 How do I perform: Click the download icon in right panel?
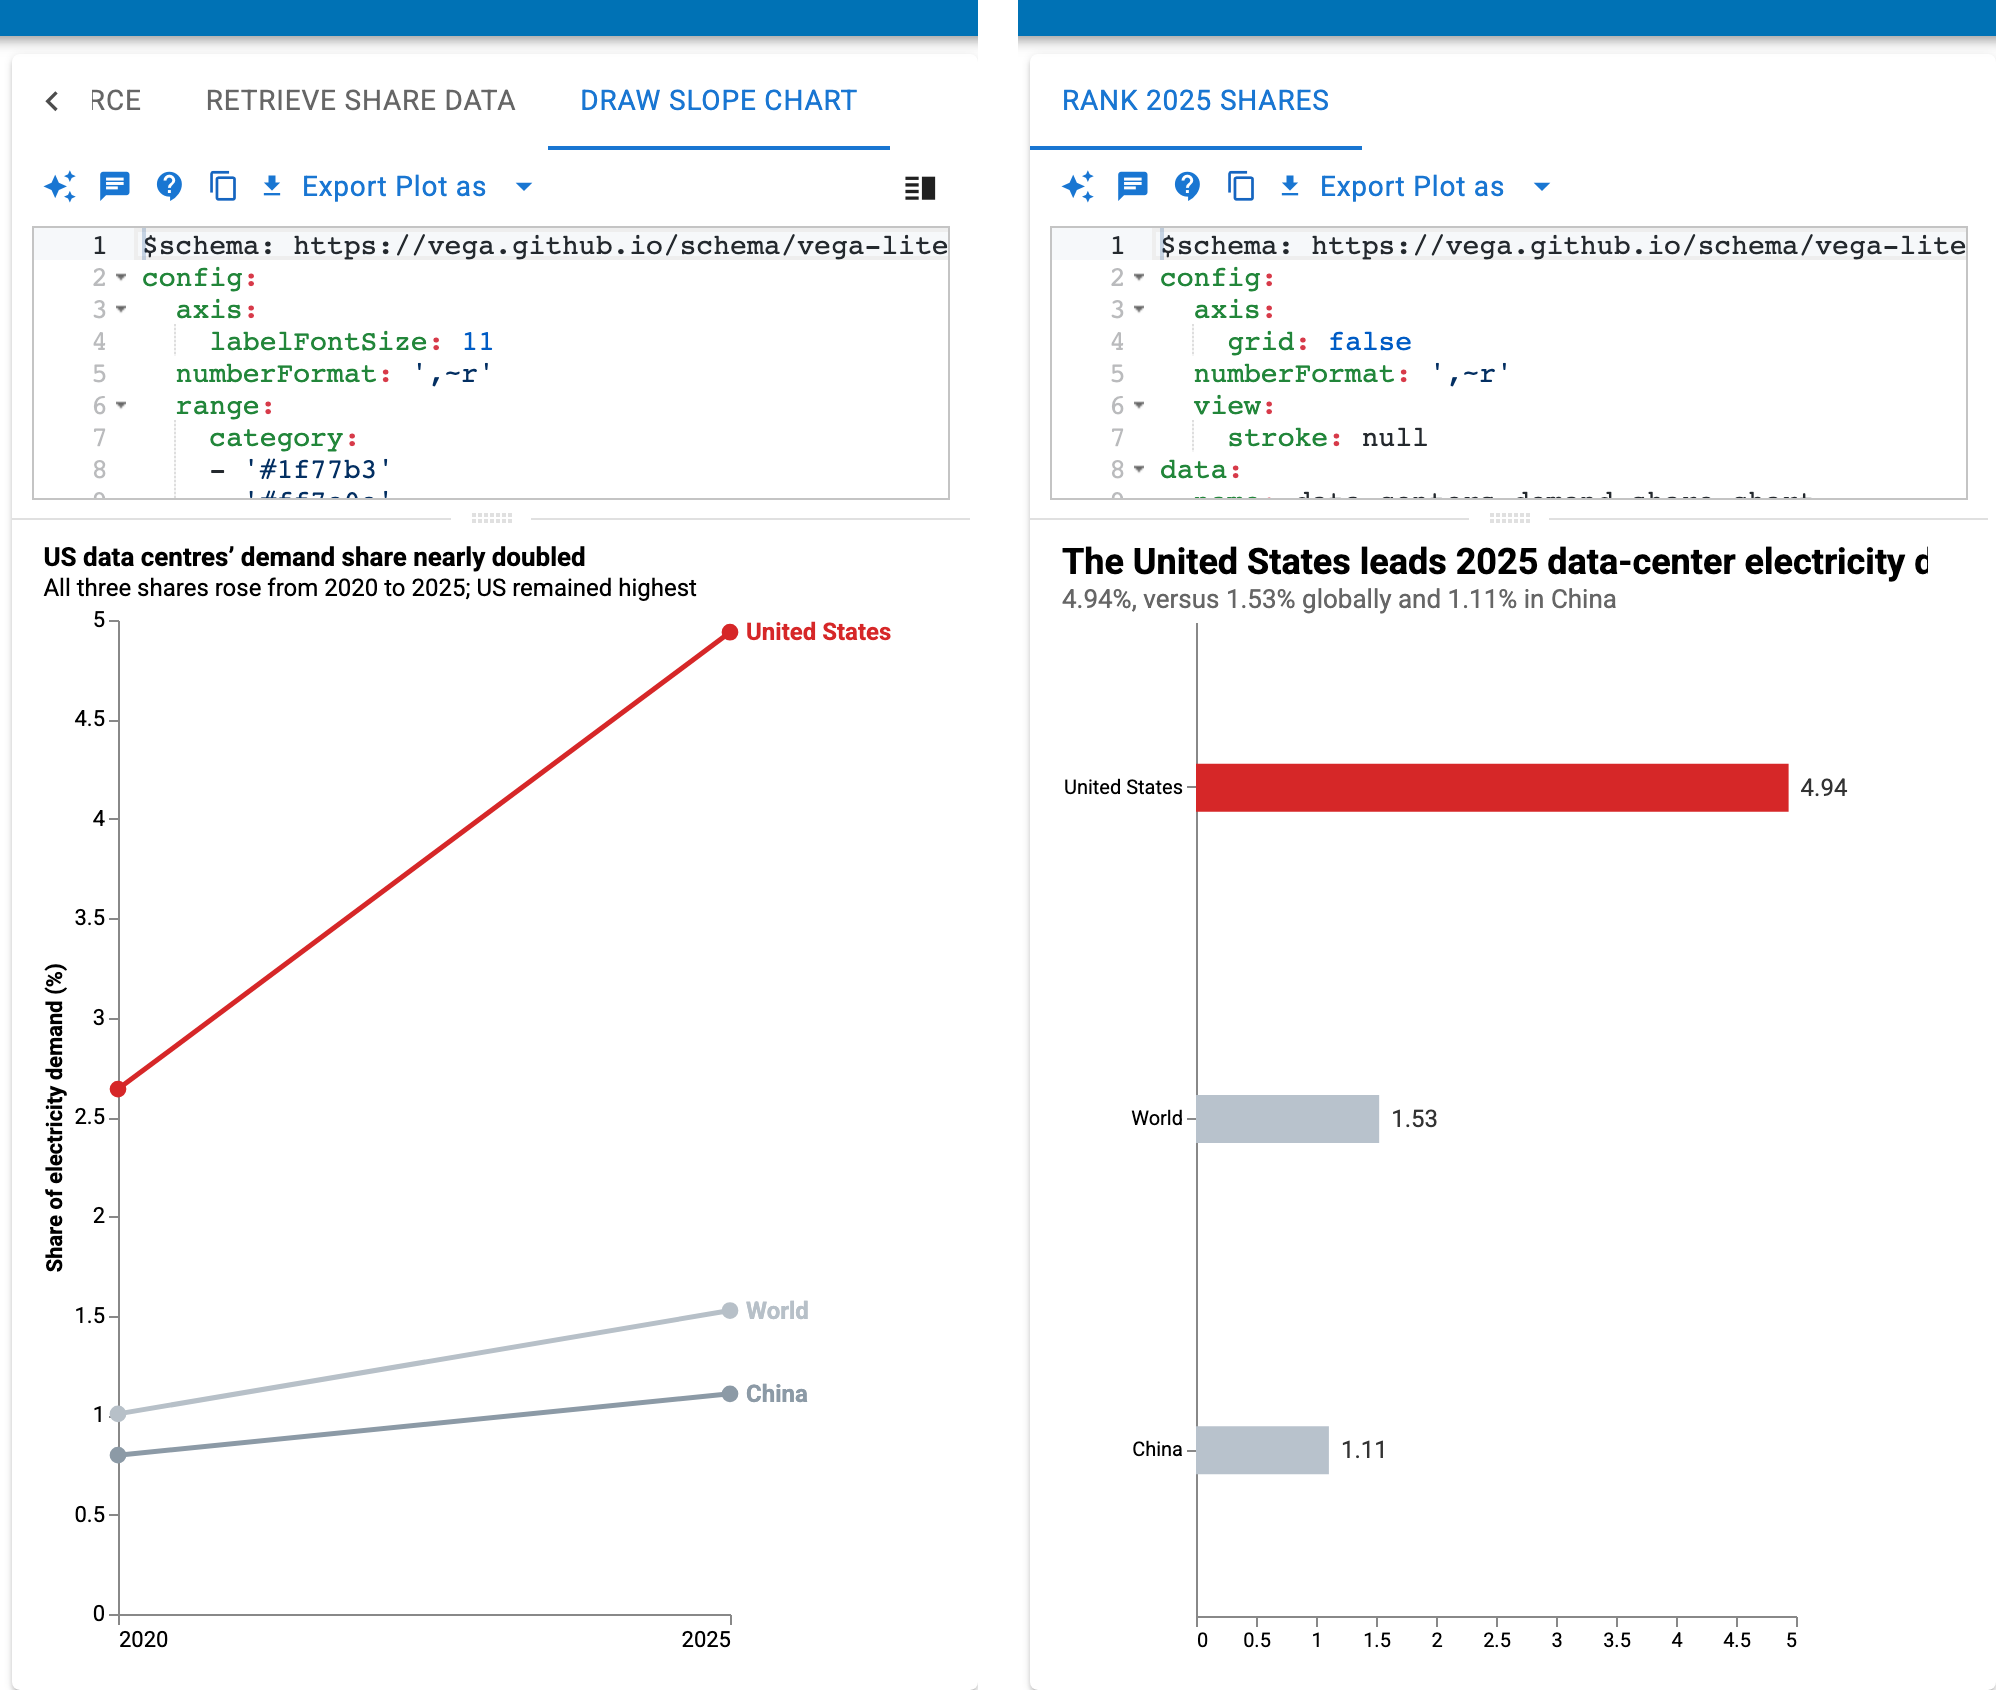coord(1290,186)
